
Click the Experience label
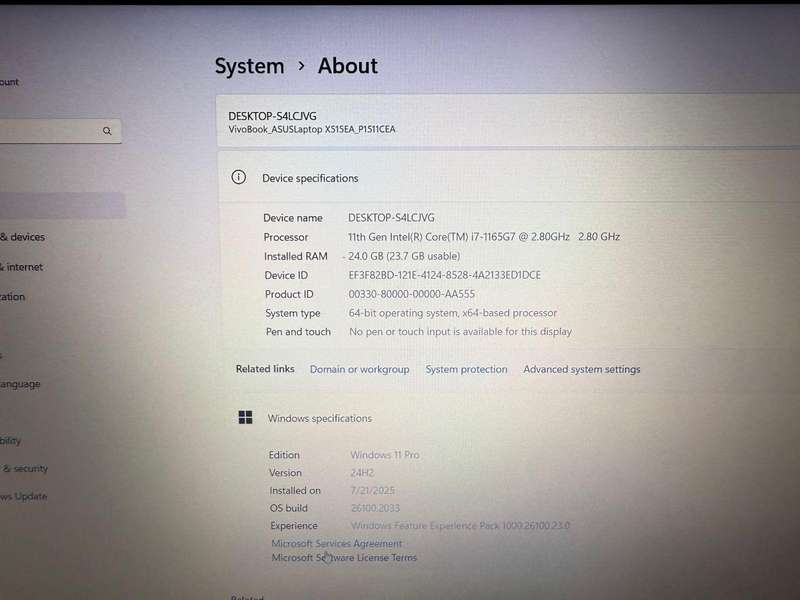coord(294,526)
